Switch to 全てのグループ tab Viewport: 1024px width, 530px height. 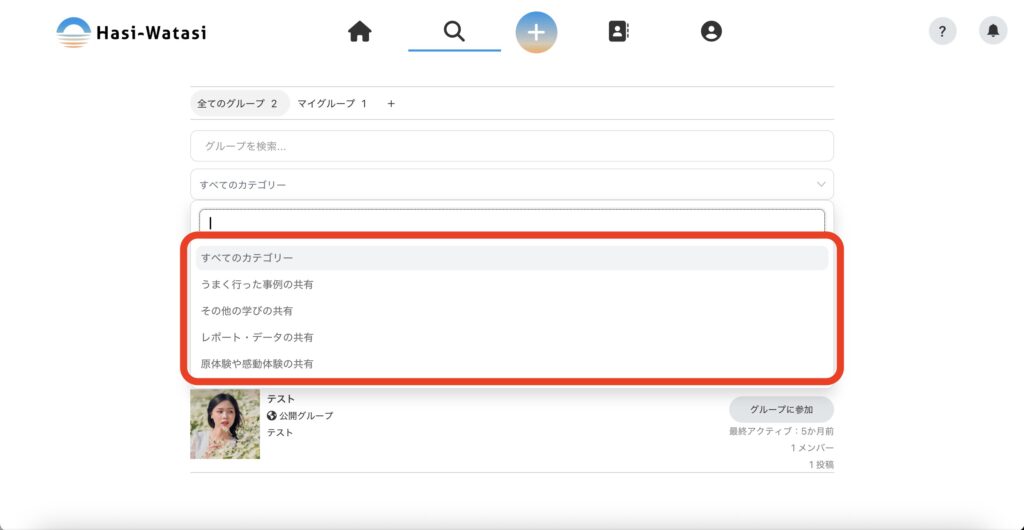coord(238,103)
